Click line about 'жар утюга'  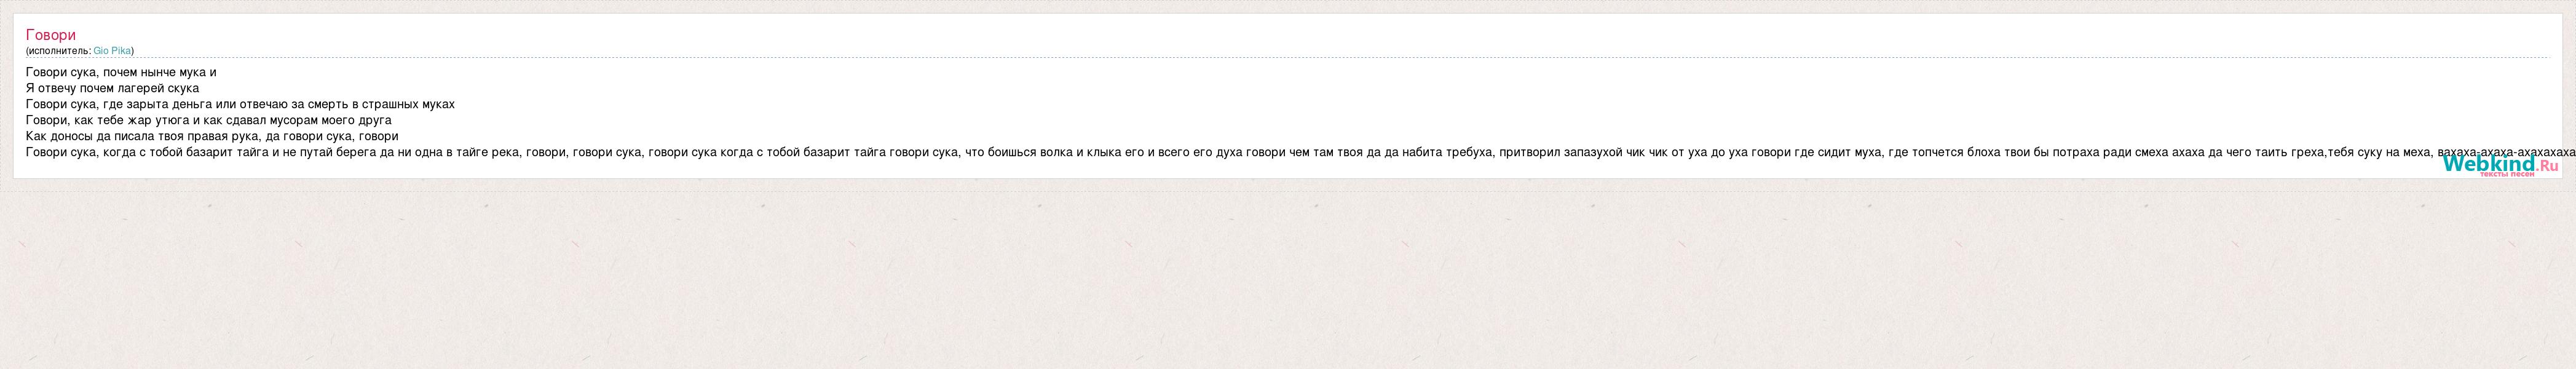208,120
